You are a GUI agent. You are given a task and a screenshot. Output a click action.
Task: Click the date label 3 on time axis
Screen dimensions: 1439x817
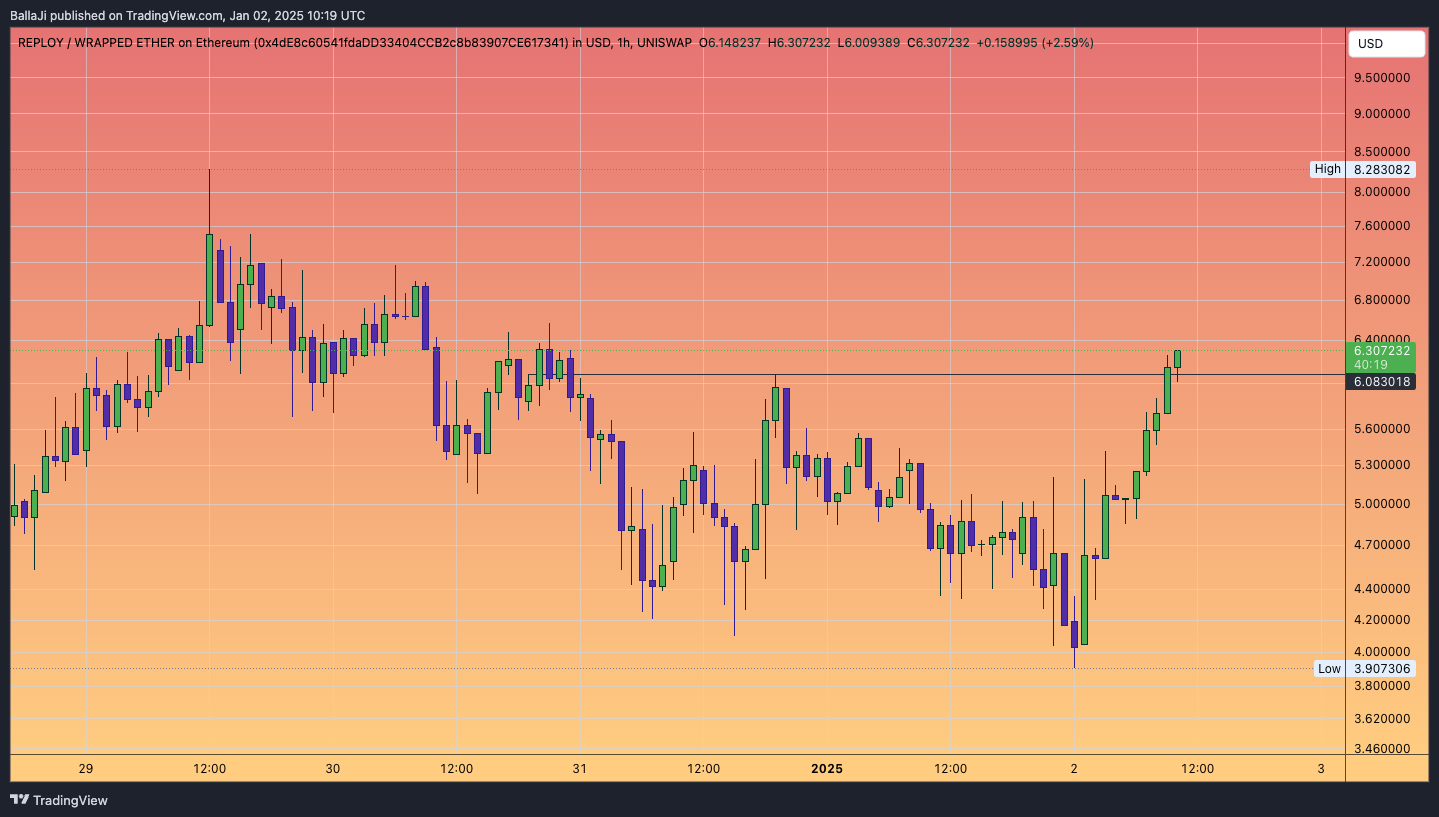click(1321, 769)
